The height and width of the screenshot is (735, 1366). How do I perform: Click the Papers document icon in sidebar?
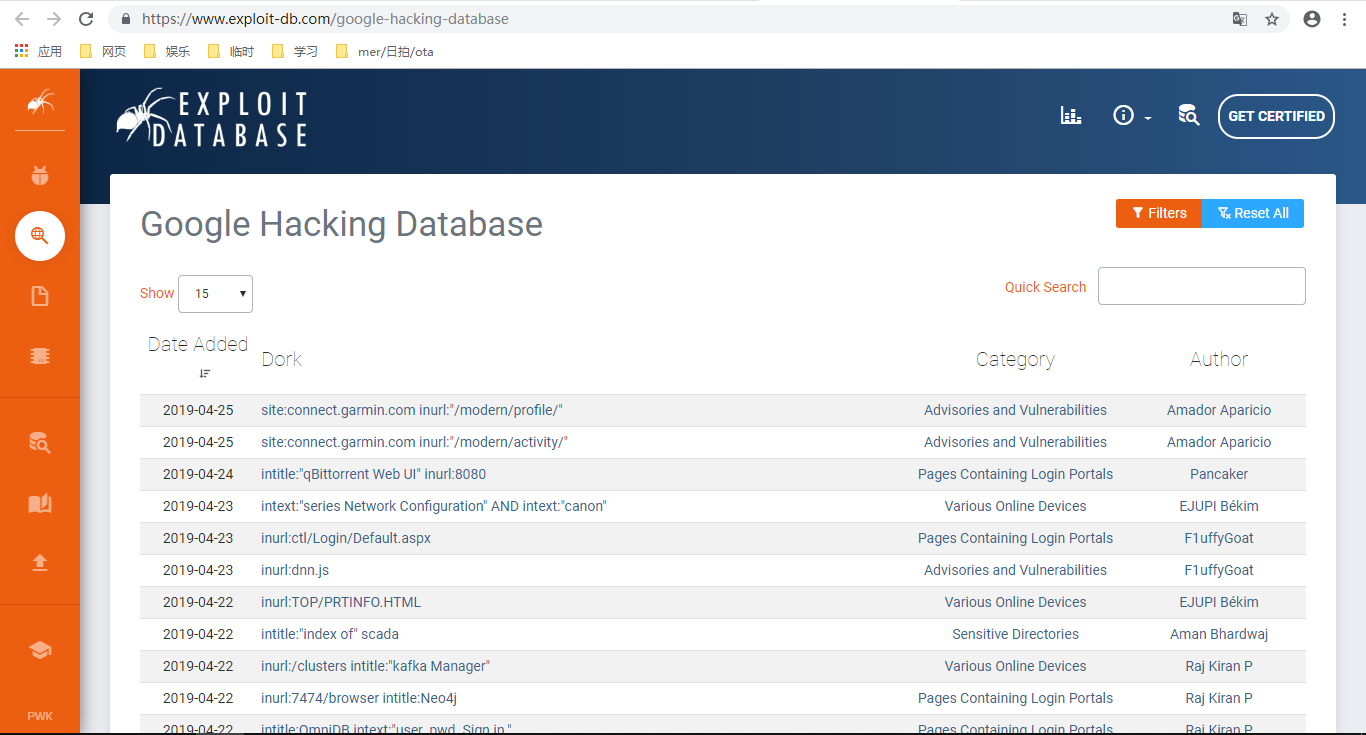tap(40, 296)
